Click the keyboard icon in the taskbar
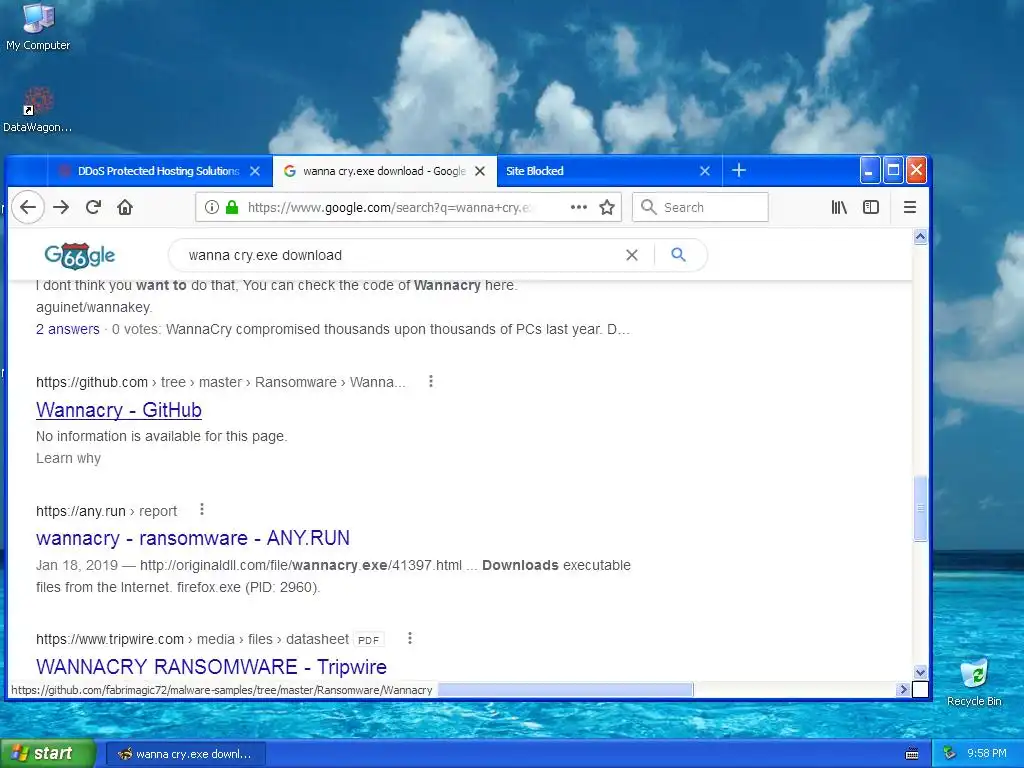Viewport: 1024px width, 768px height. pos(912,754)
